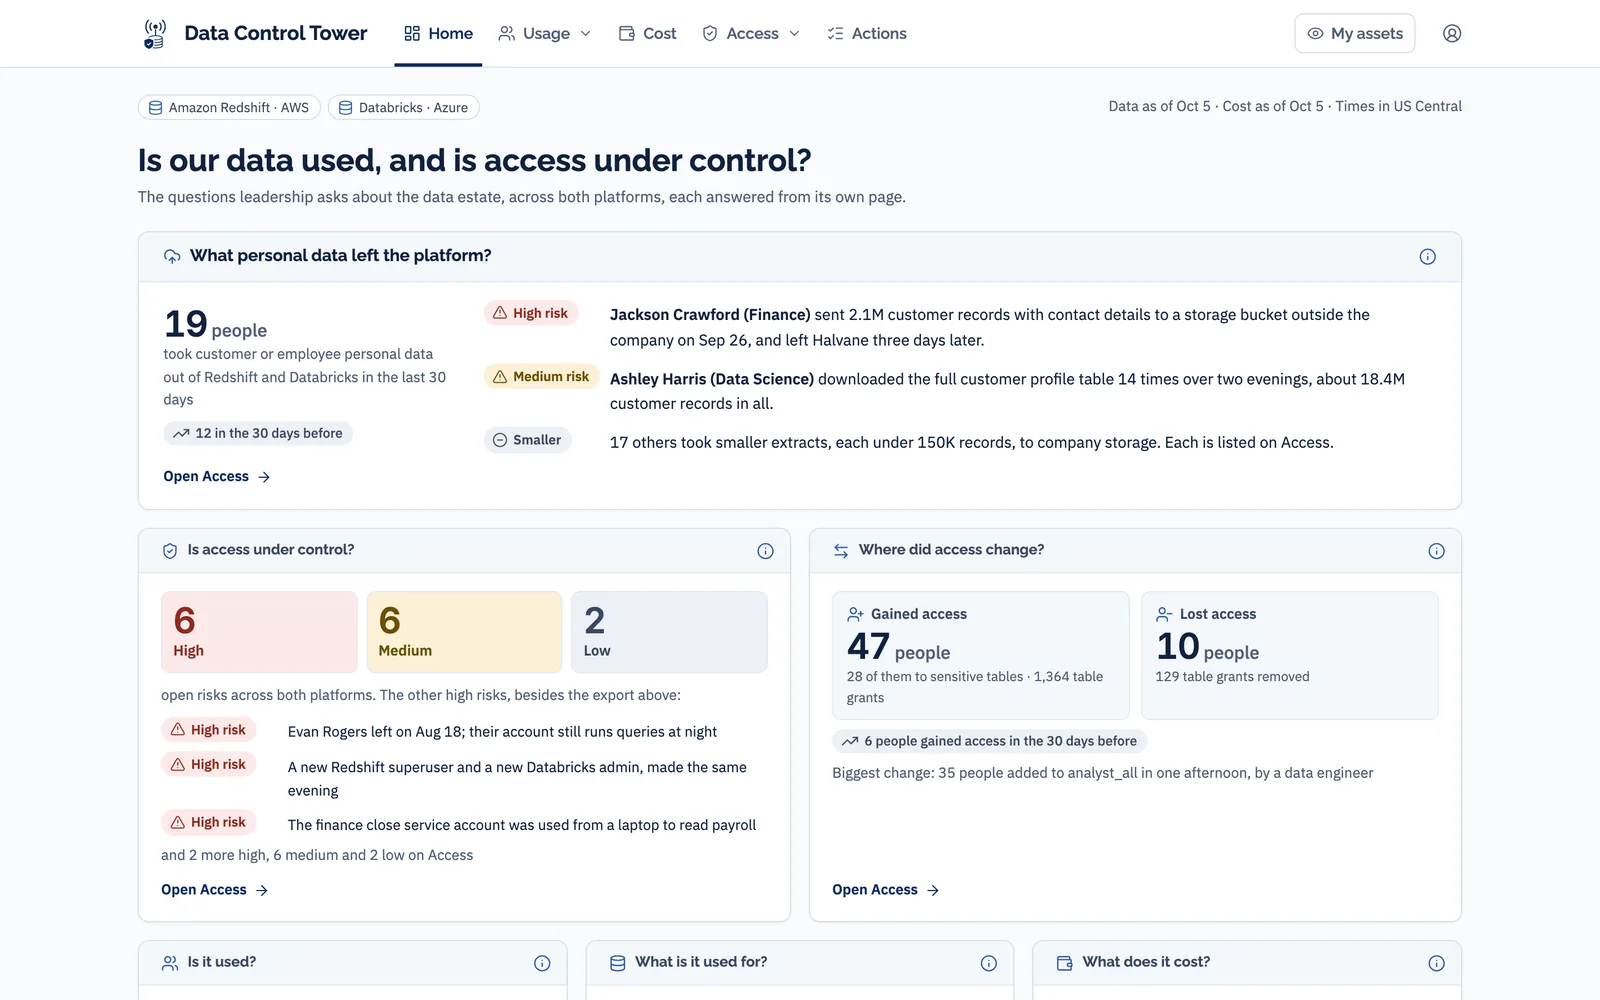Click 'and 2 more high, 6 medium' text
Screen dimensions: 1600x1000
tap(317, 856)
